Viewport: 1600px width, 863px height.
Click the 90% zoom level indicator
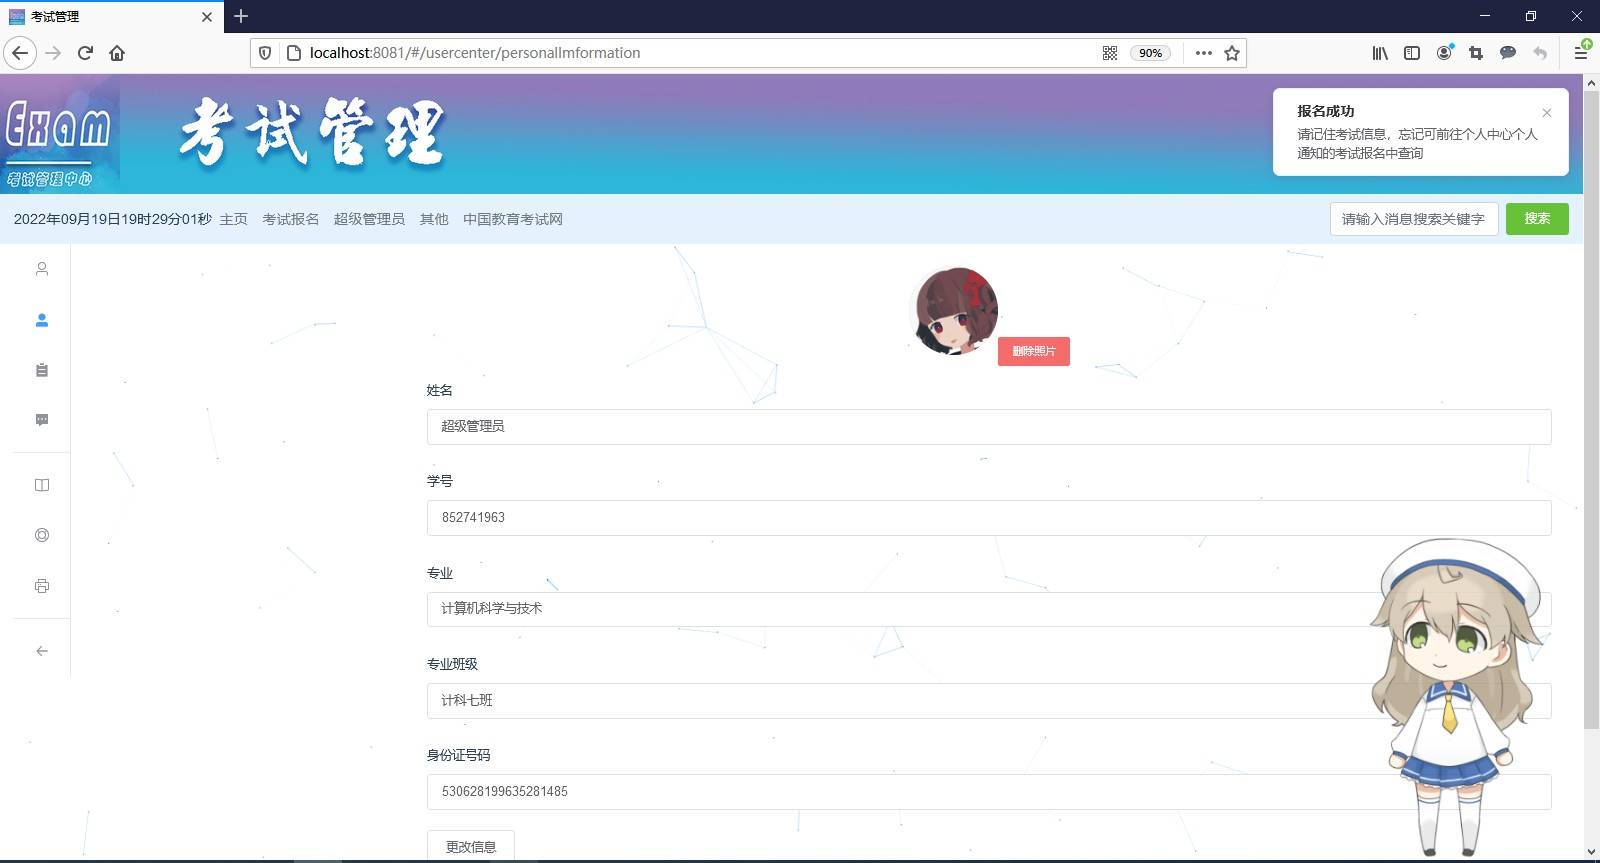pyautogui.click(x=1150, y=53)
